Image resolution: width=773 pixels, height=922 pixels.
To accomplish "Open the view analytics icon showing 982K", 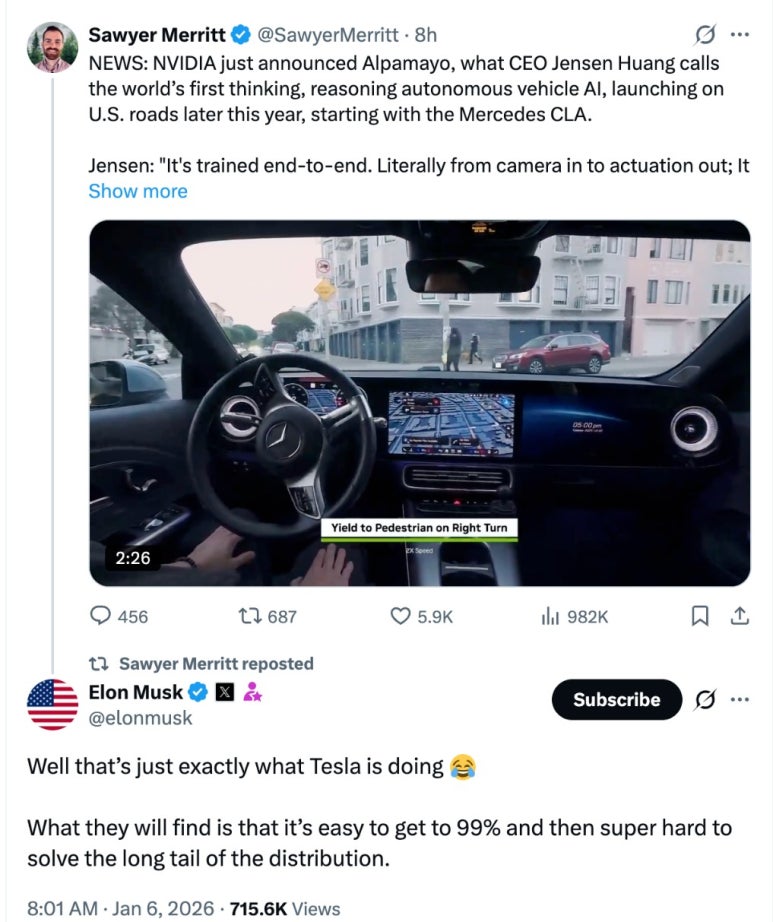I will (549, 616).
